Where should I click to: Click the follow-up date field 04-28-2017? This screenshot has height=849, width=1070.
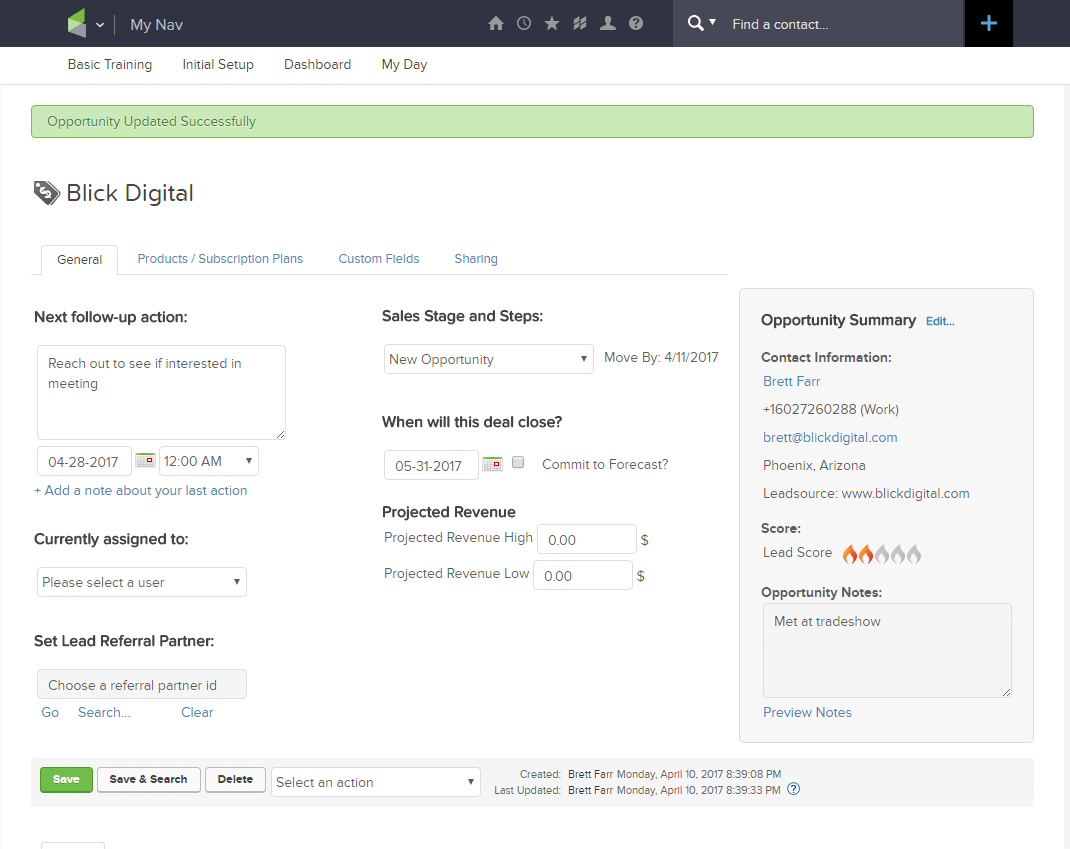(x=84, y=461)
